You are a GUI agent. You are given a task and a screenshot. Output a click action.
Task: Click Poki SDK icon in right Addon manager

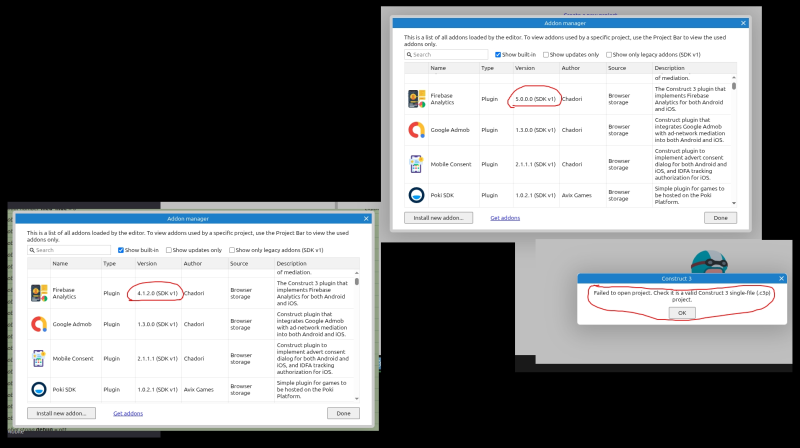click(416, 195)
